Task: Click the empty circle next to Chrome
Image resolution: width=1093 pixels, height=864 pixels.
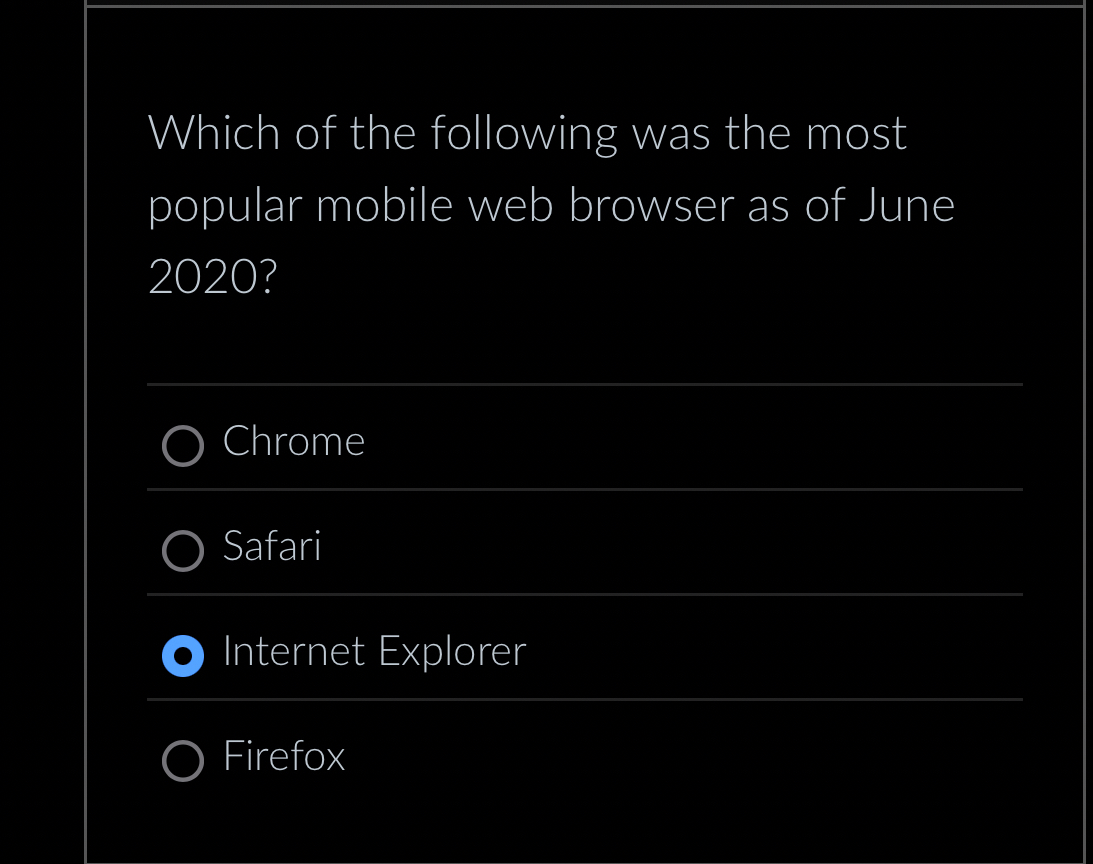Action: pyautogui.click(x=183, y=446)
